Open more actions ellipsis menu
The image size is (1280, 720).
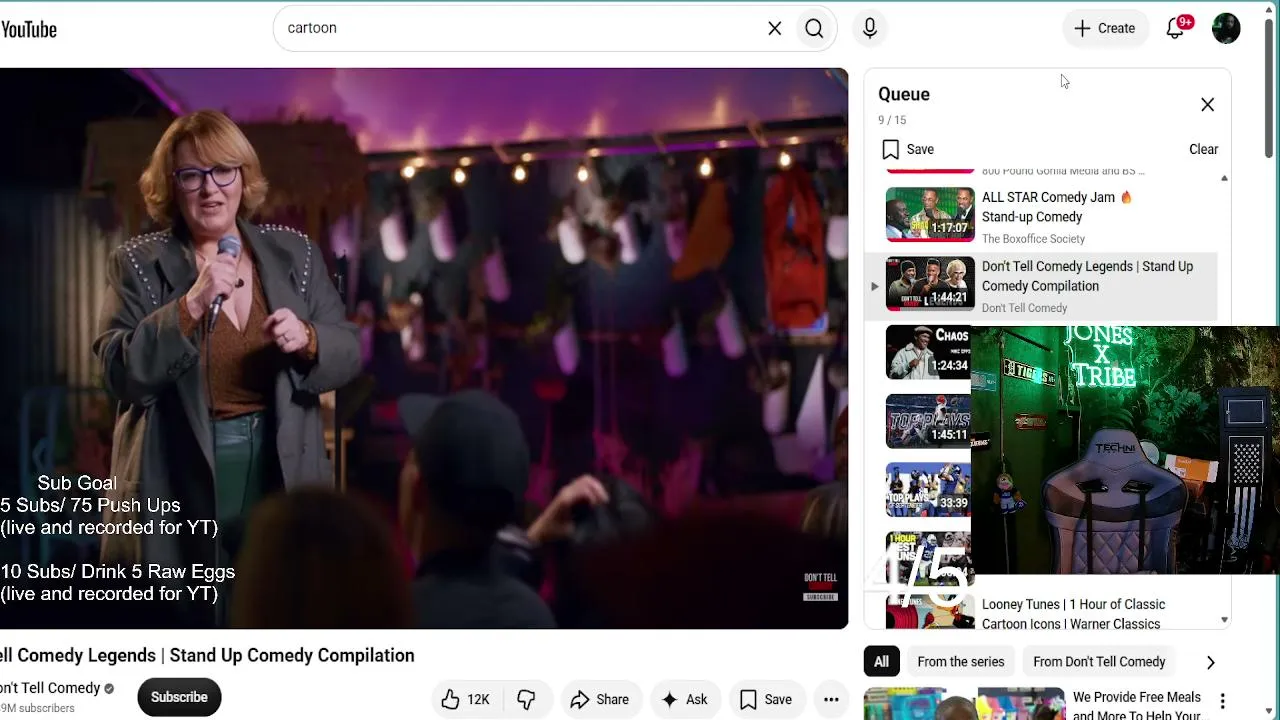[x=831, y=699]
